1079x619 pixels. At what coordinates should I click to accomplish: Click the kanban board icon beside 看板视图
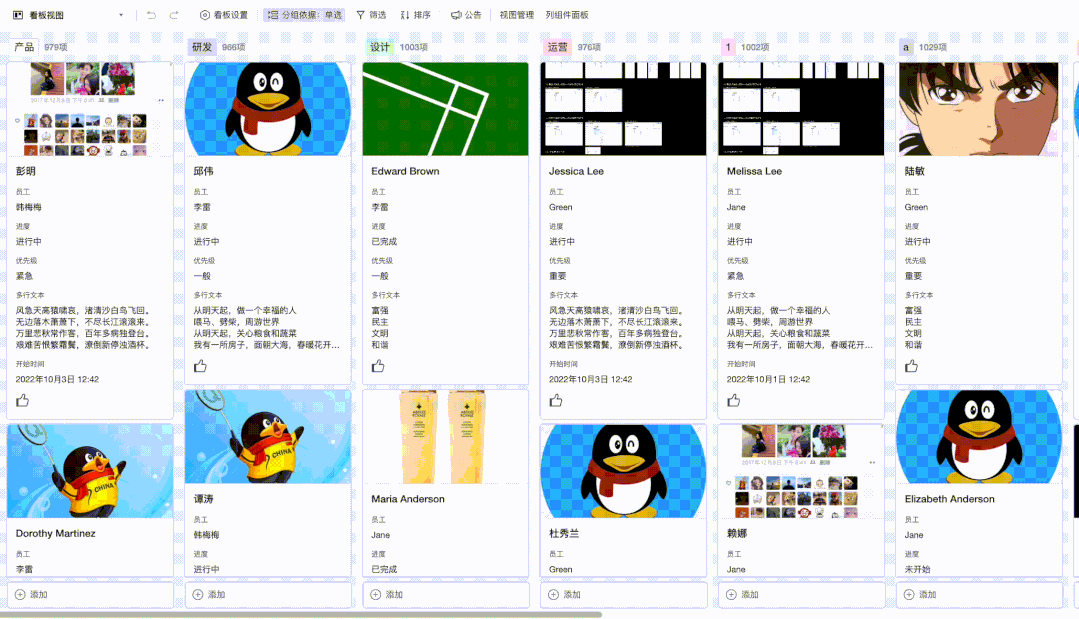(16, 14)
